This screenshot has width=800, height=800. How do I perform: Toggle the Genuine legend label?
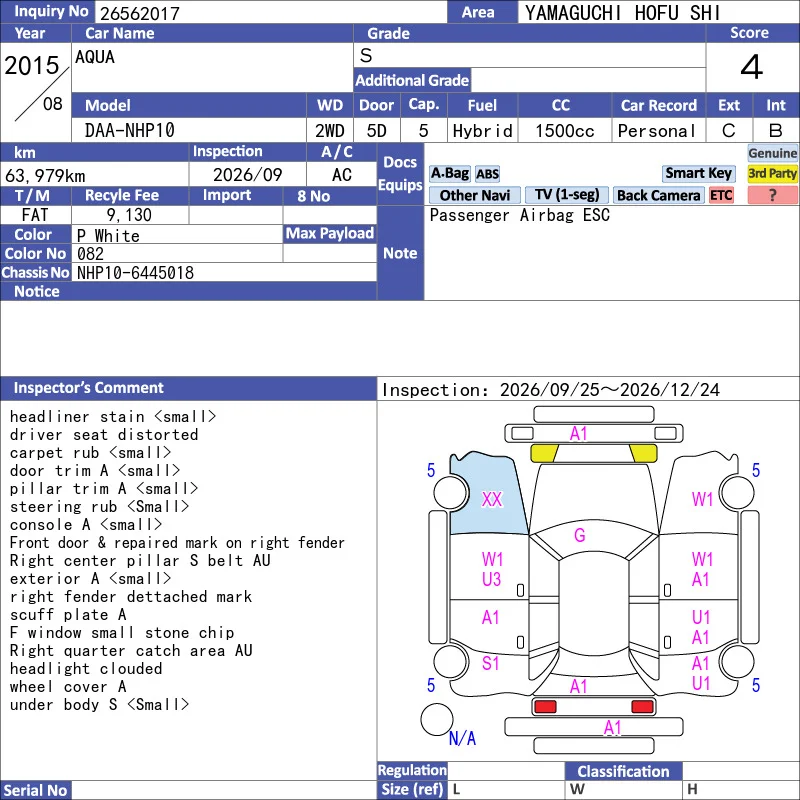tap(772, 153)
